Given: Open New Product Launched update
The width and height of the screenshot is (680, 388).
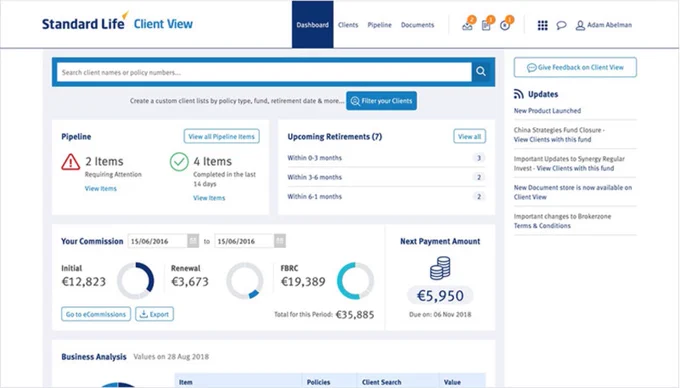Looking at the screenshot, I should (x=547, y=111).
